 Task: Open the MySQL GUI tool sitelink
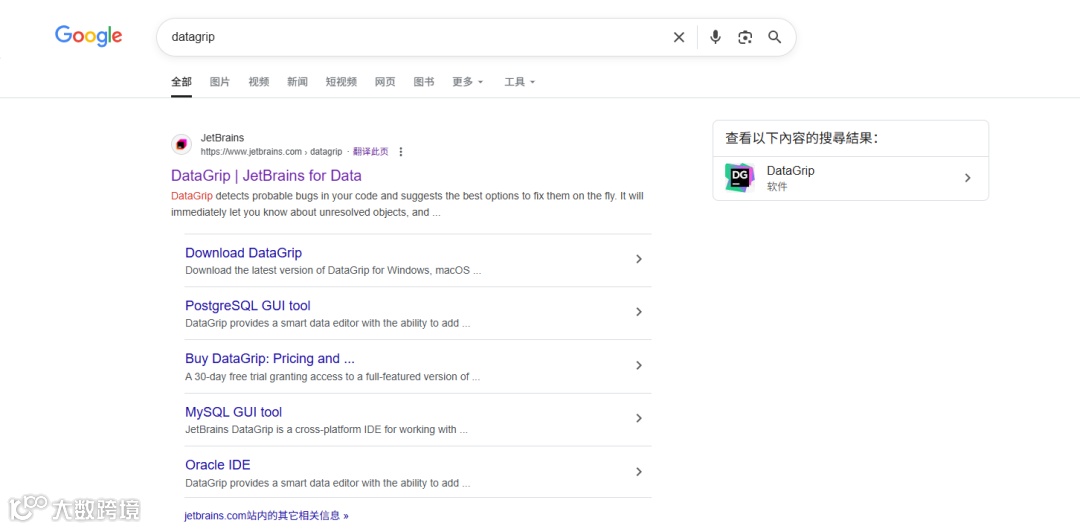click(x=233, y=412)
